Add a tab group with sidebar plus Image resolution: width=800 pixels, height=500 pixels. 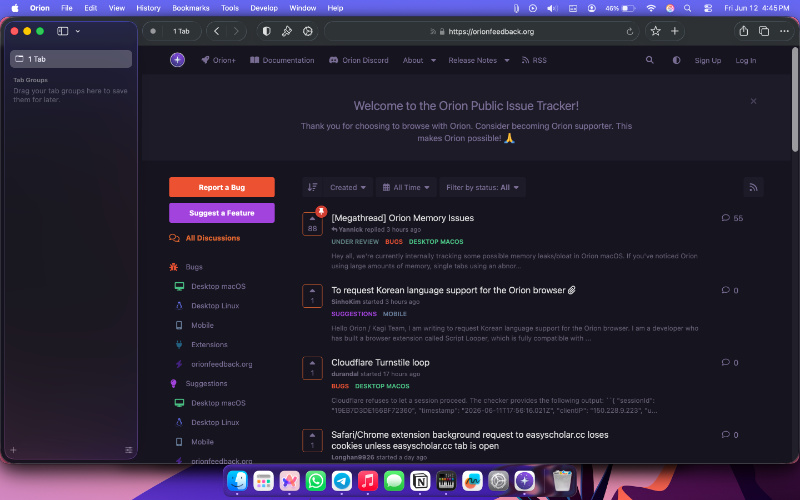(x=13, y=450)
